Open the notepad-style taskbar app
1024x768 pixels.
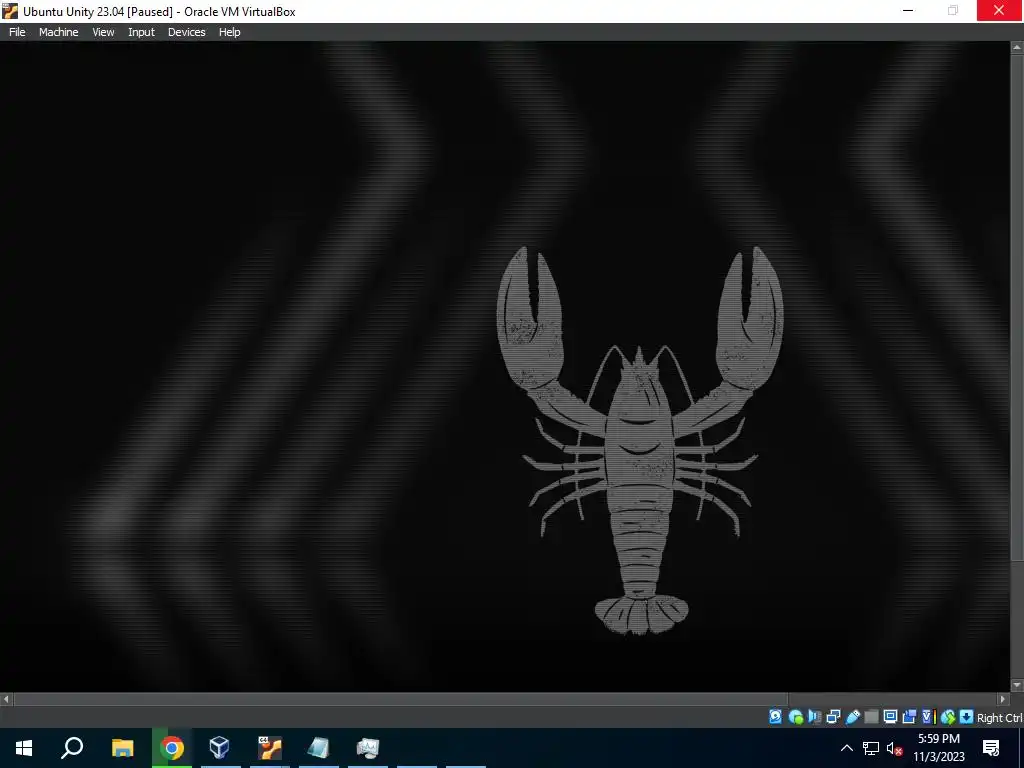318,748
